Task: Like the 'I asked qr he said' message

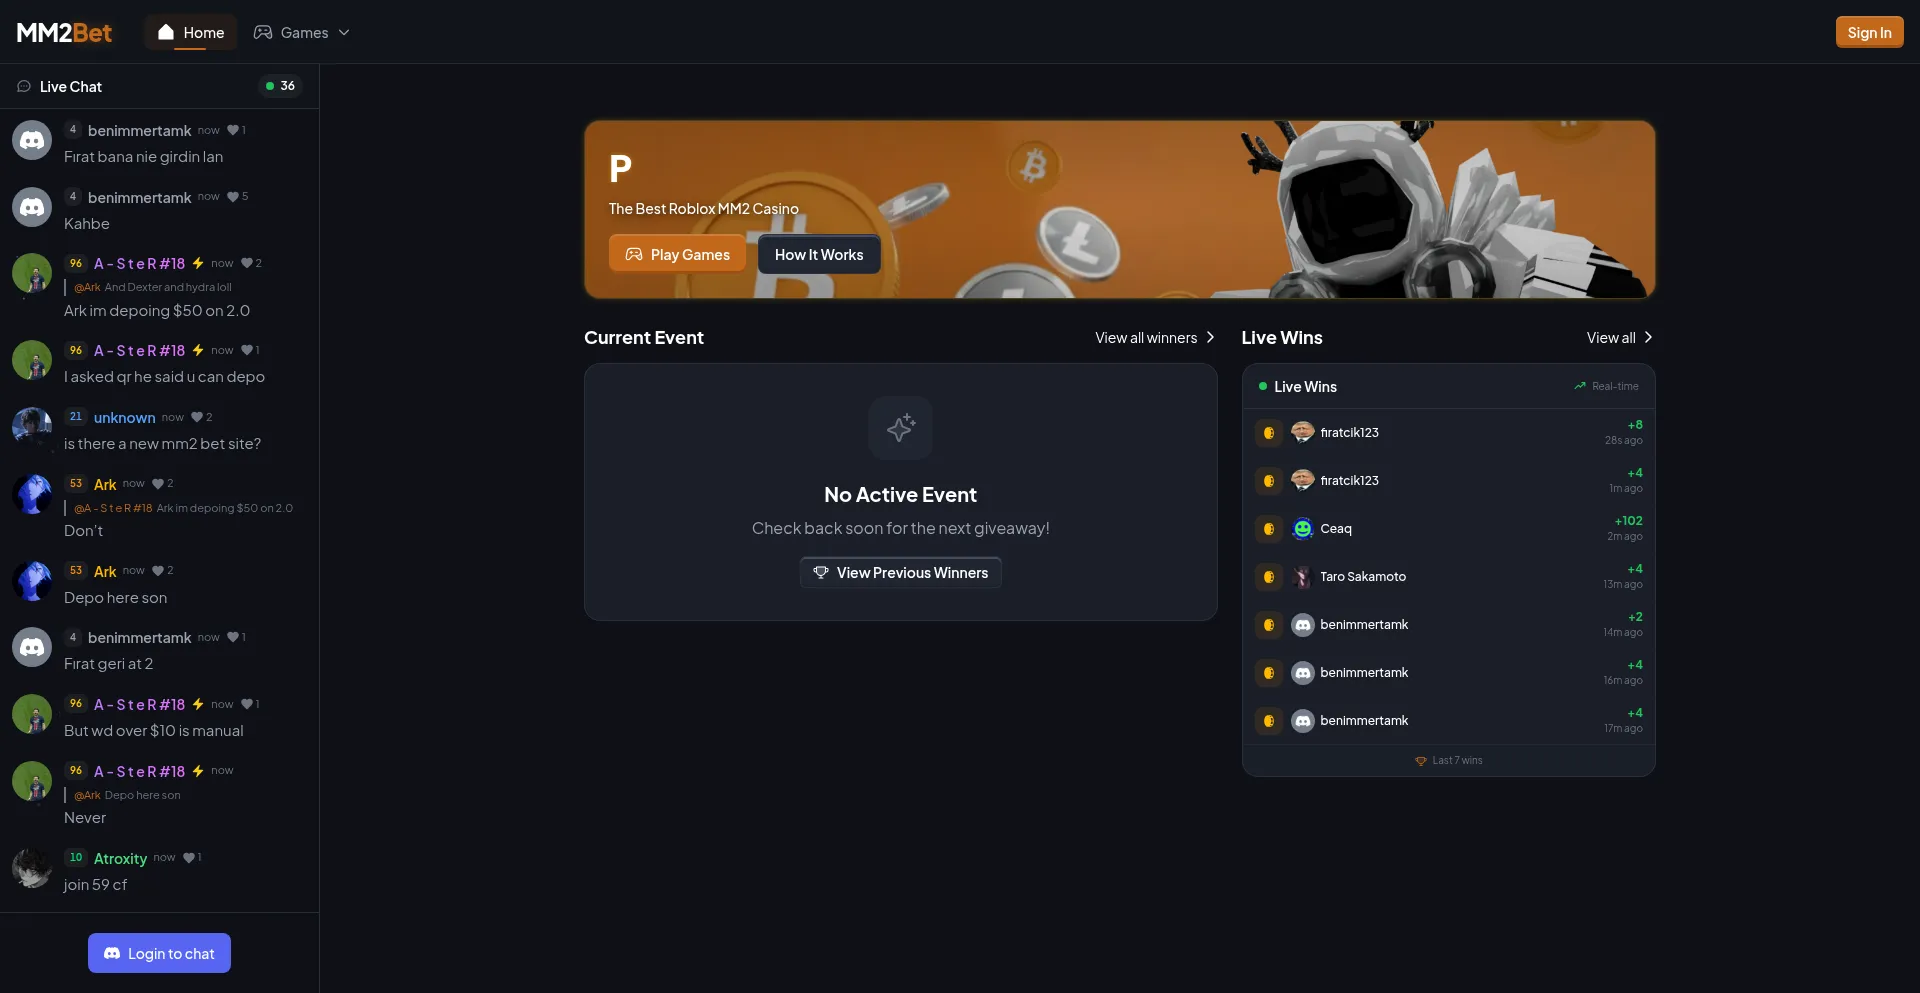Action: [250, 351]
